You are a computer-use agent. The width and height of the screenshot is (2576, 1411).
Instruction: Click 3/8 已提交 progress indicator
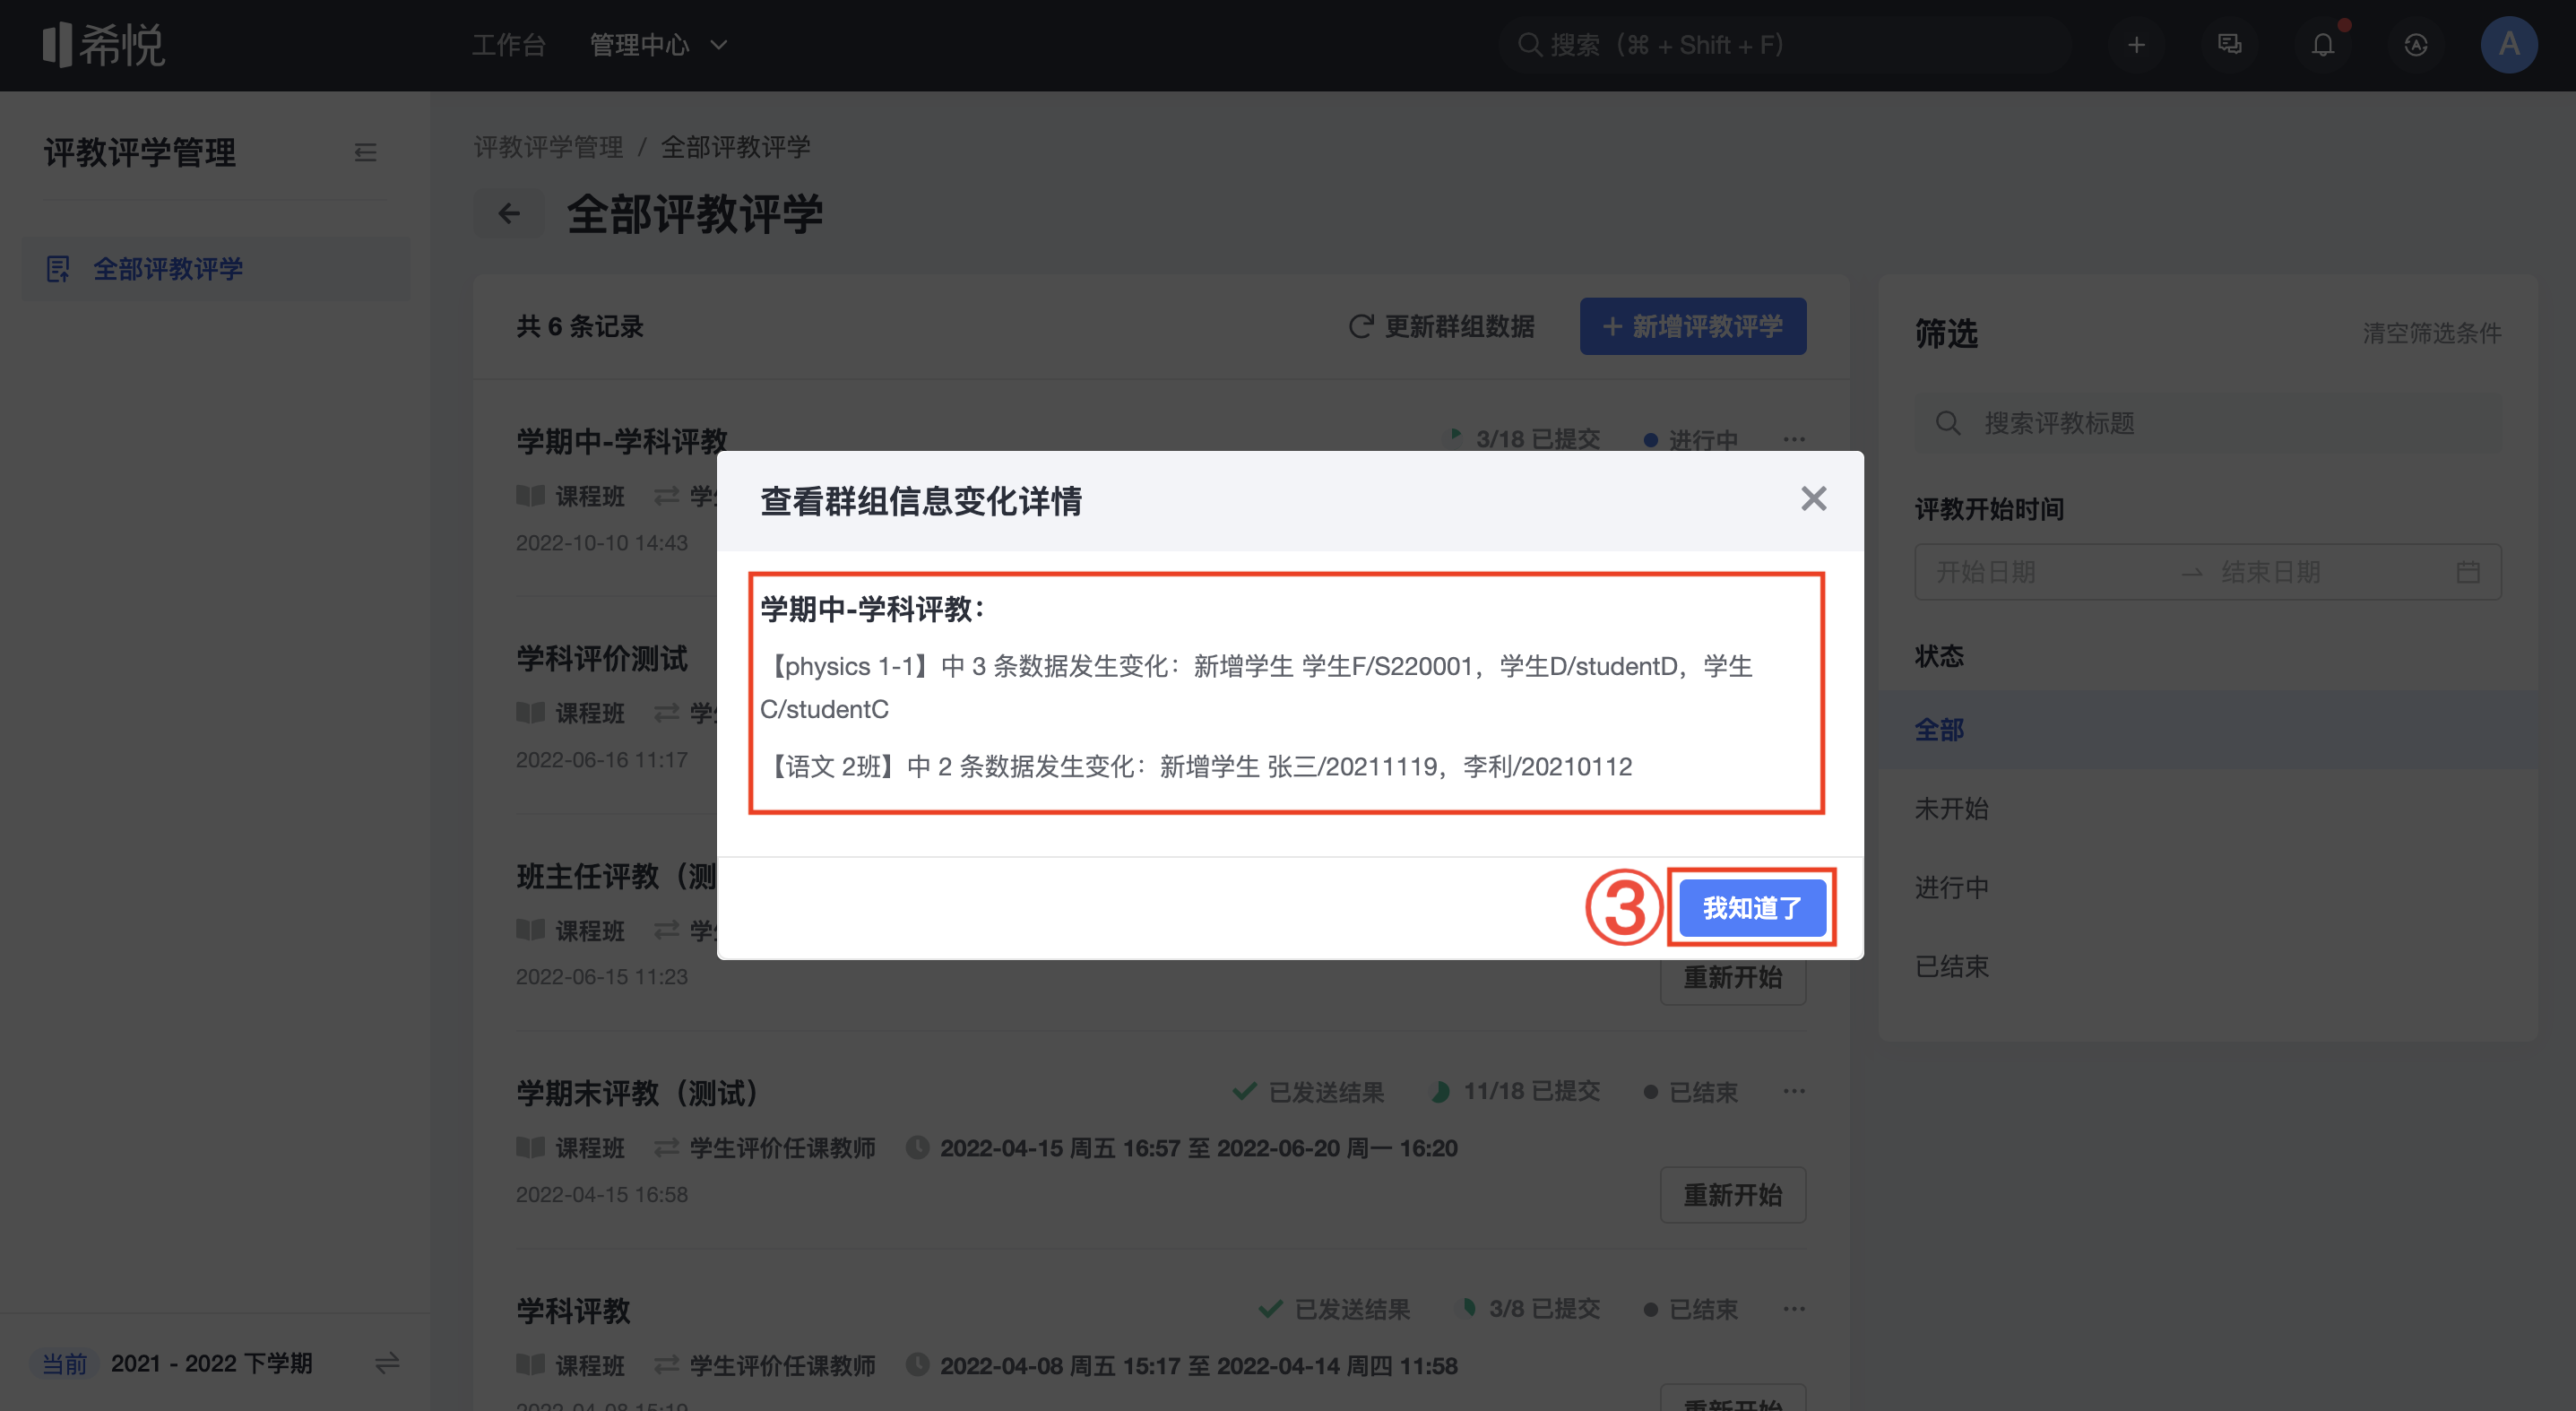click(1529, 1309)
